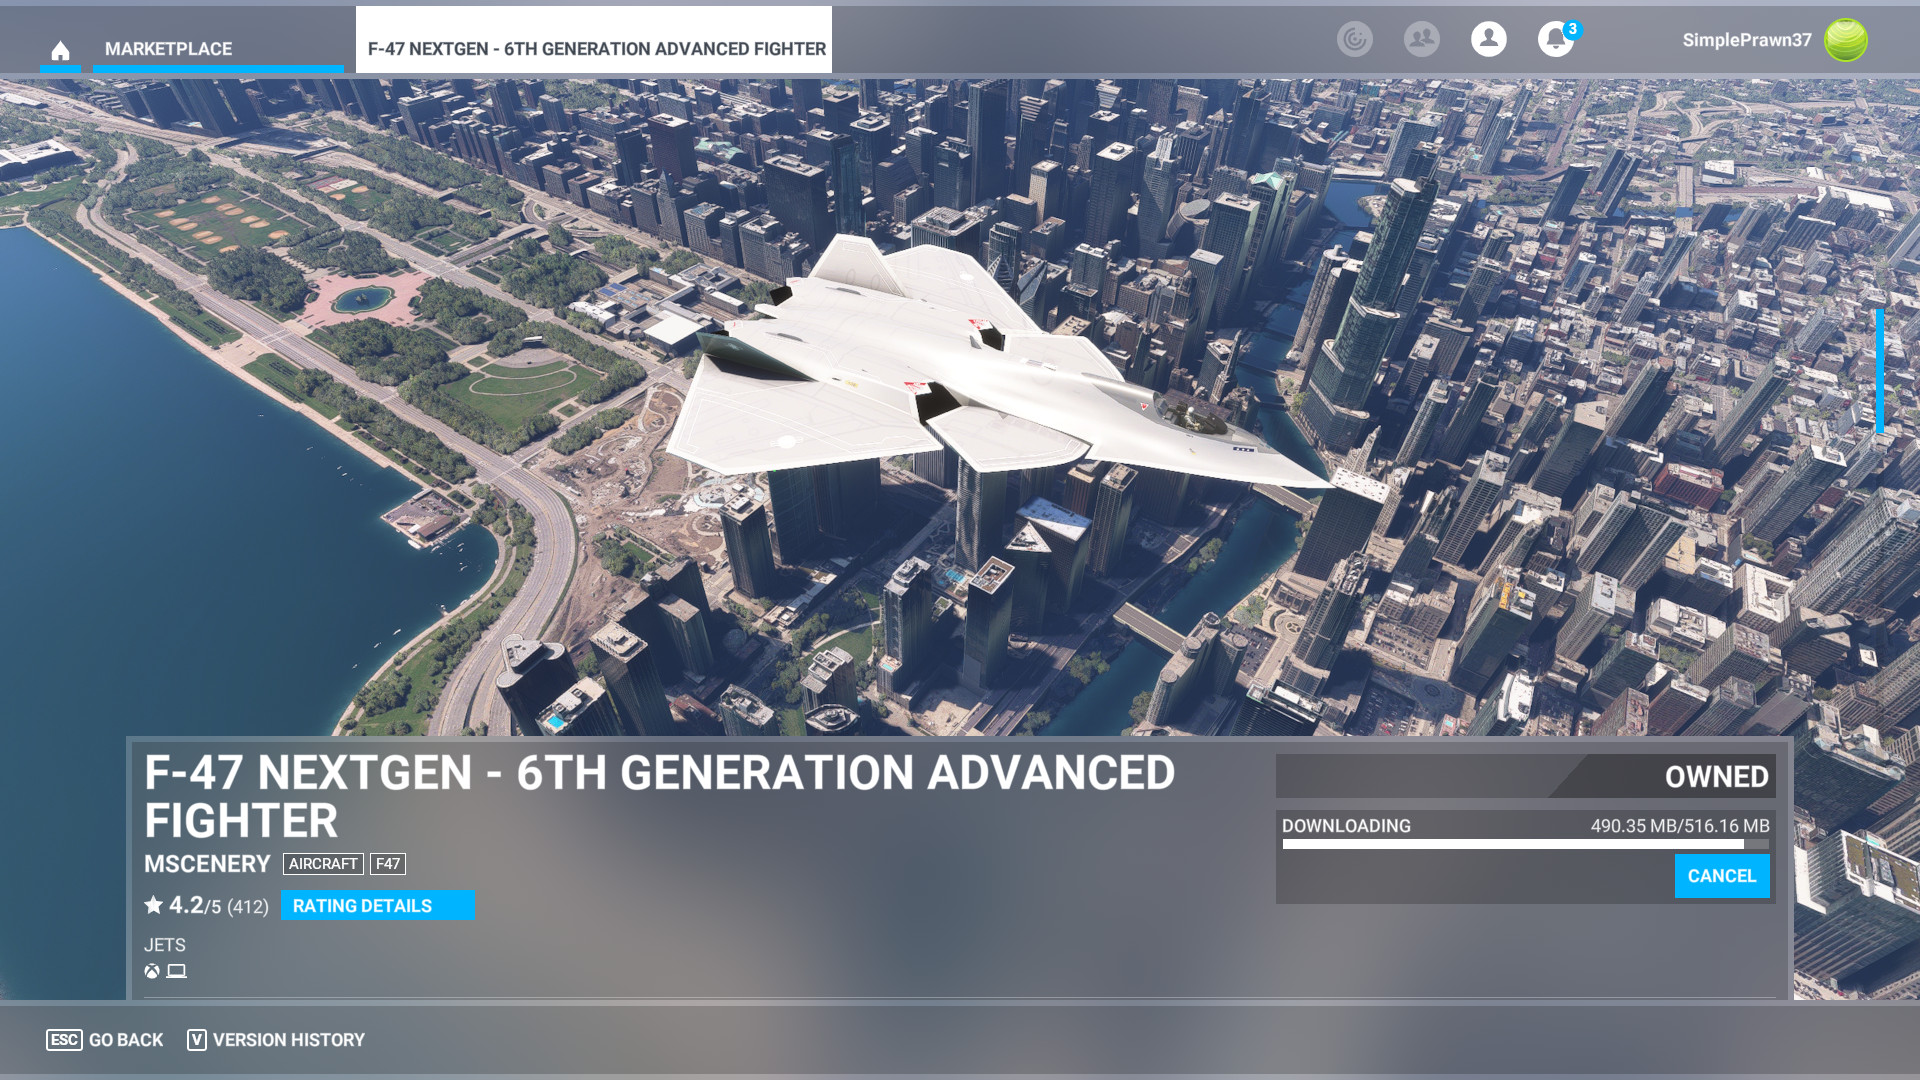Image resolution: width=1920 pixels, height=1080 pixels.
Task: Click the rating star icon
Action: click(x=153, y=905)
